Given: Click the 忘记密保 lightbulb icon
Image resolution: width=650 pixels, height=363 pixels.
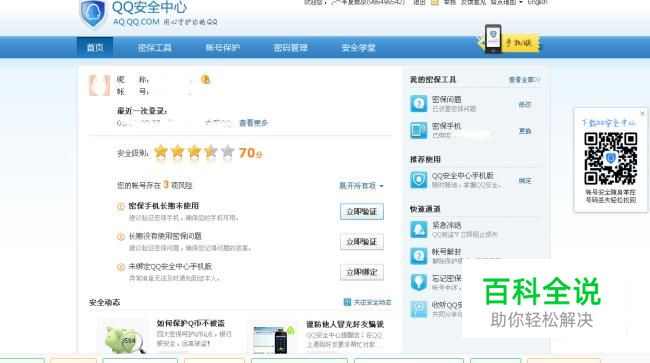Looking at the screenshot, I should 419,283.
